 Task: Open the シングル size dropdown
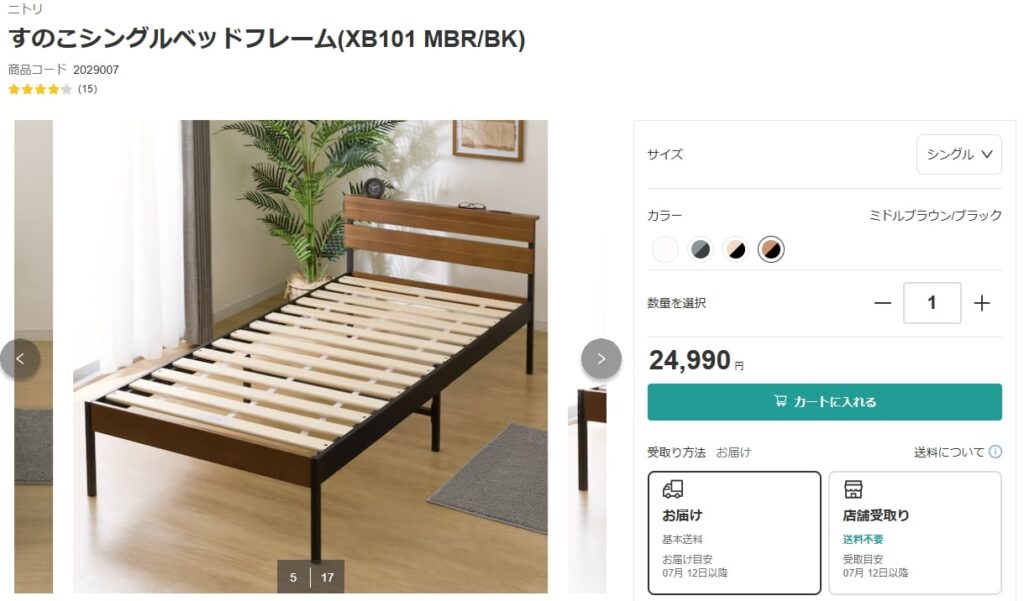tap(959, 154)
